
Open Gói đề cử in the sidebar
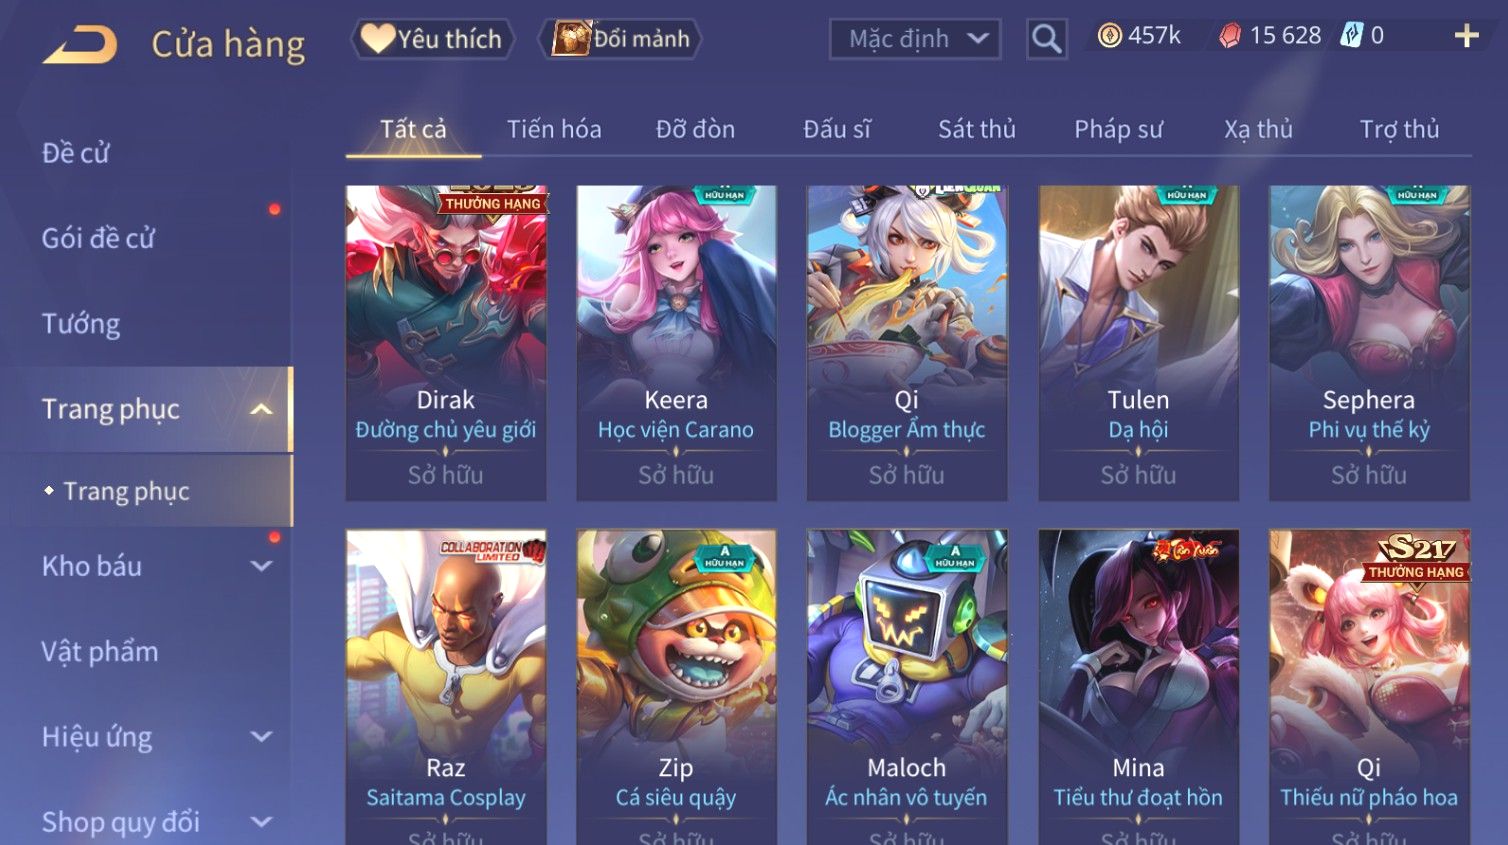pos(98,238)
